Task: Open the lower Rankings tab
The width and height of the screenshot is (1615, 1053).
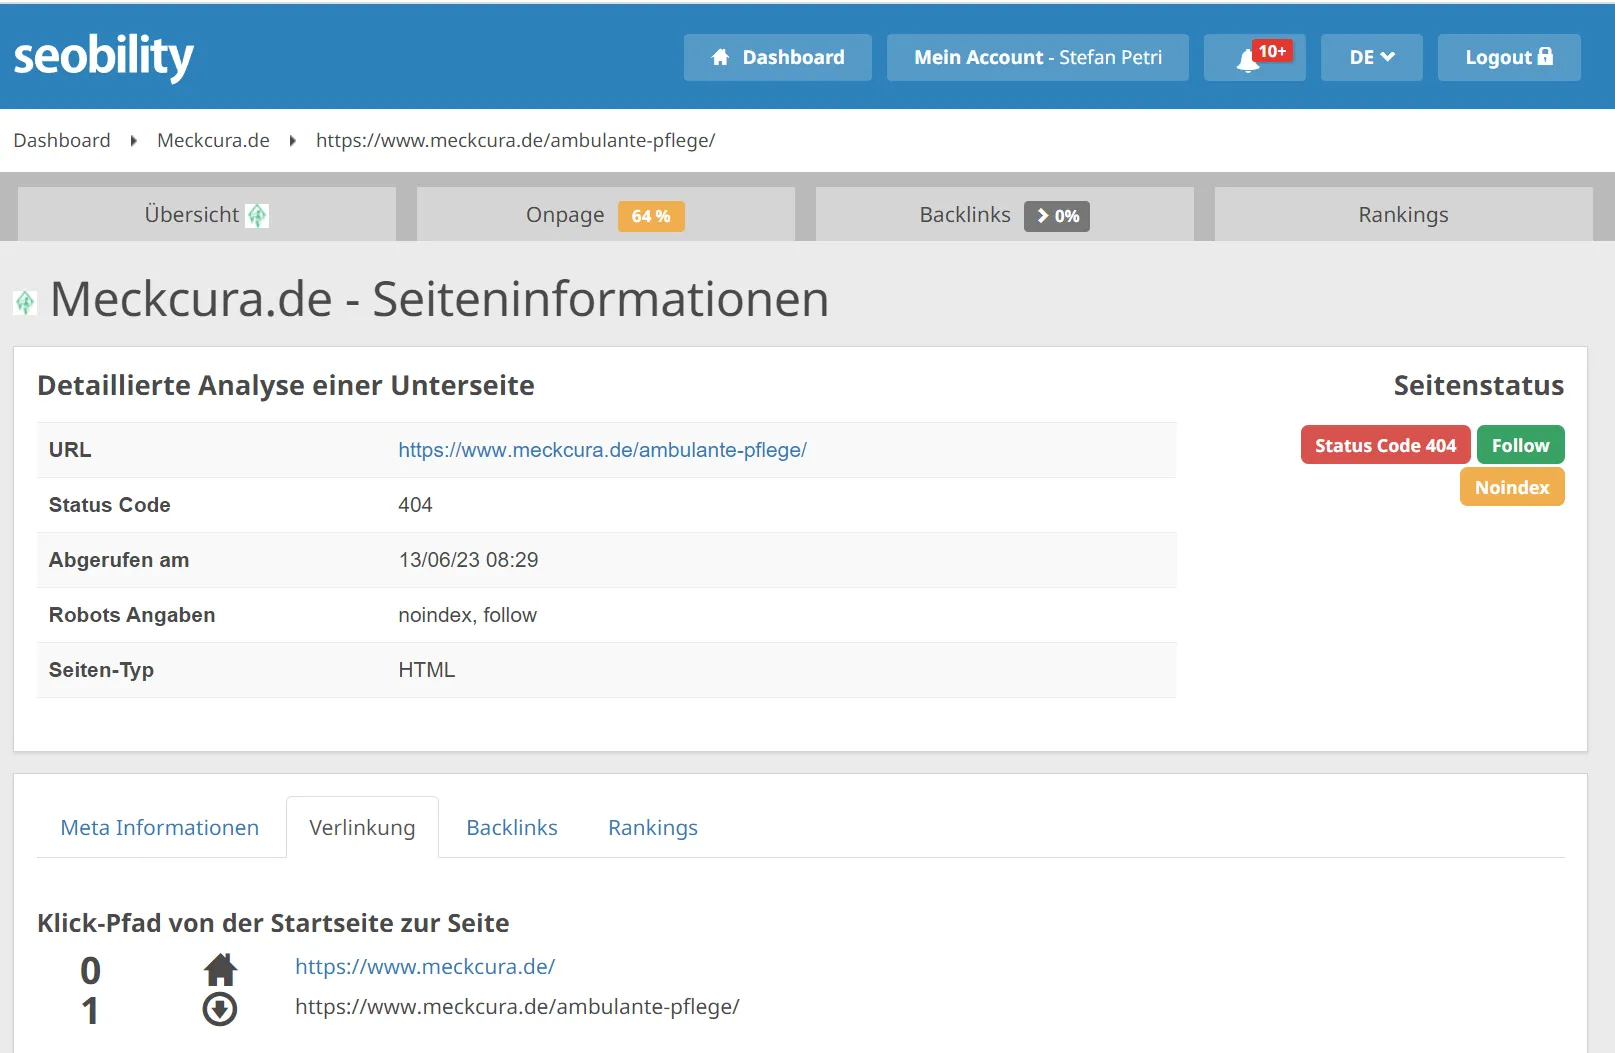Action: click(x=653, y=827)
